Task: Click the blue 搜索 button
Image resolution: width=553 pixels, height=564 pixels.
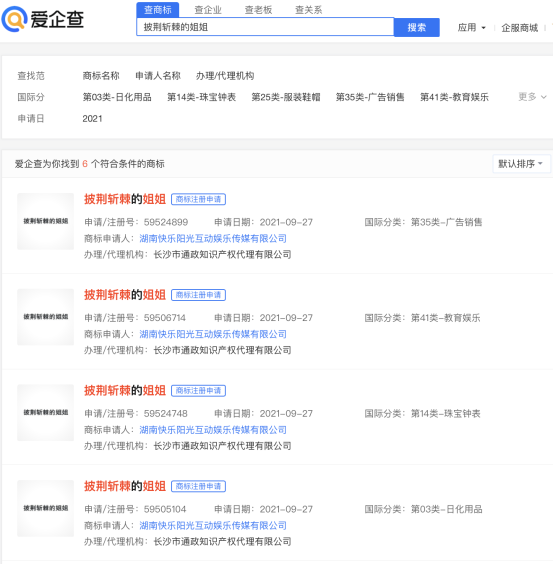Action: tap(417, 27)
